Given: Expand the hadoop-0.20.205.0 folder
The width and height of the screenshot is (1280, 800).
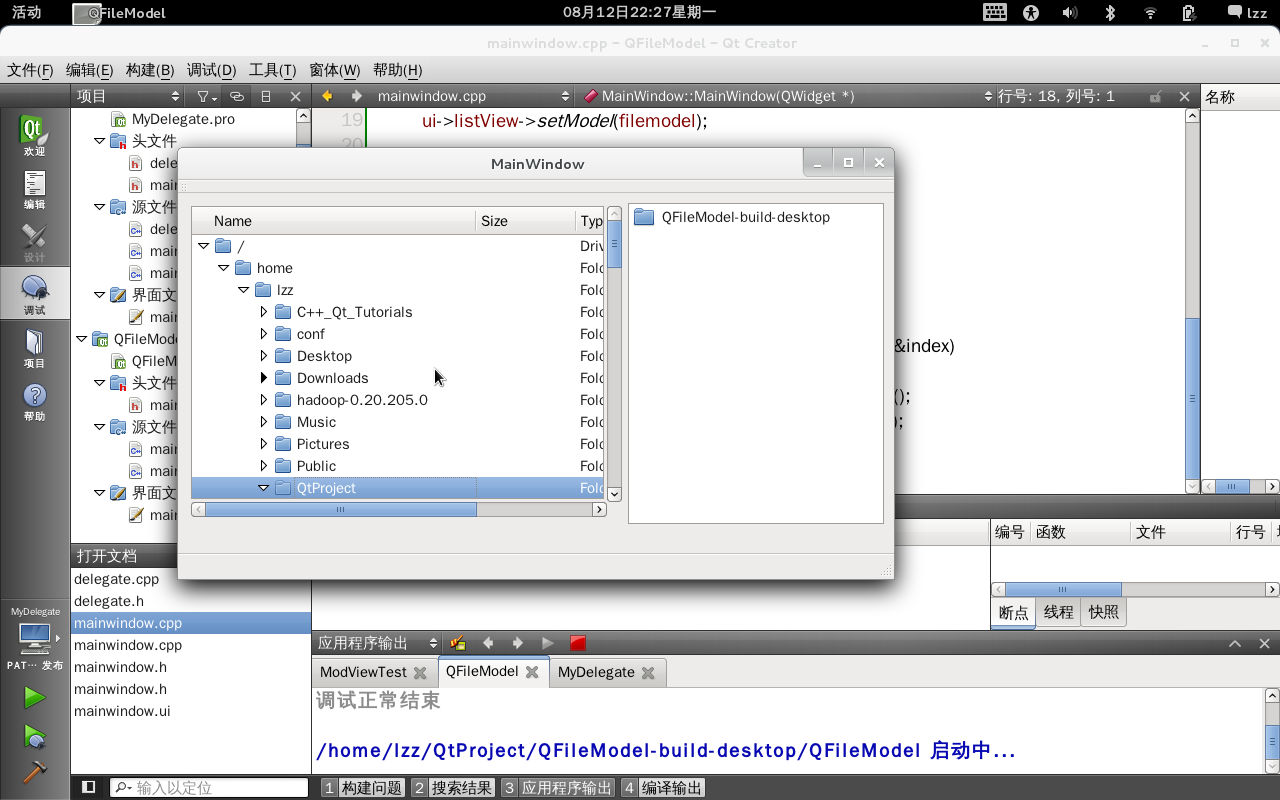Looking at the screenshot, I should click(x=264, y=400).
